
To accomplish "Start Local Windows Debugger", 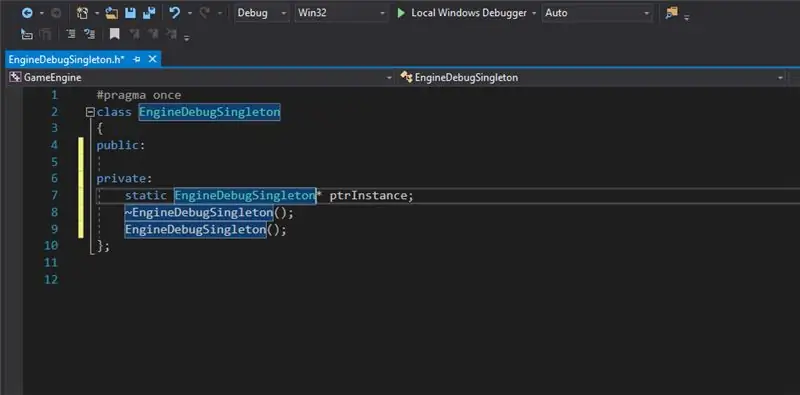I will click(462, 13).
